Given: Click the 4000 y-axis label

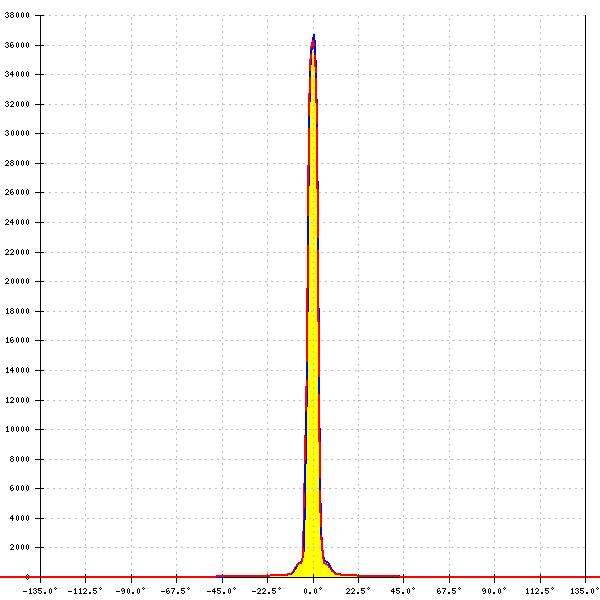Looking at the screenshot, I should click(x=20, y=518).
